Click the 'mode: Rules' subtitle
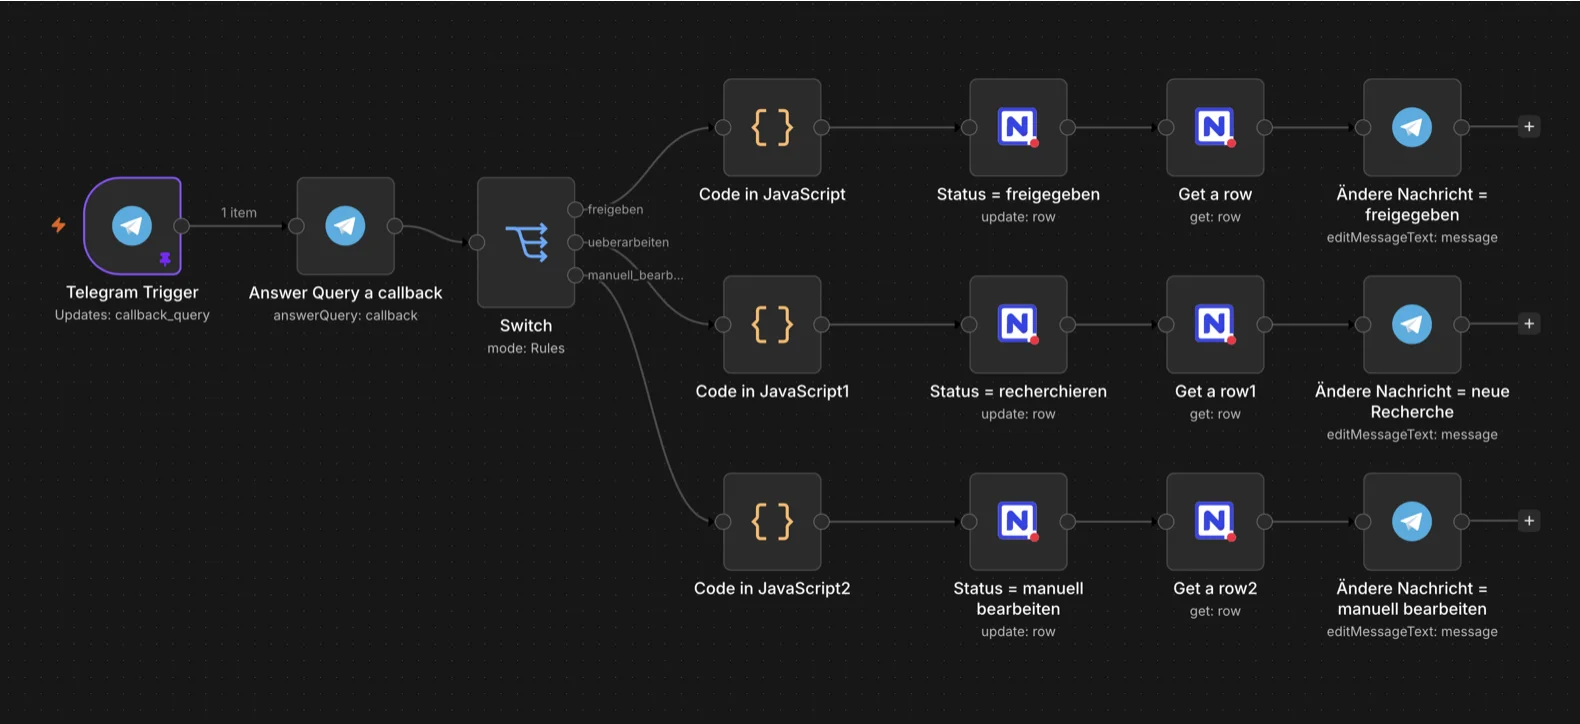The image size is (1580, 724). pos(526,348)
